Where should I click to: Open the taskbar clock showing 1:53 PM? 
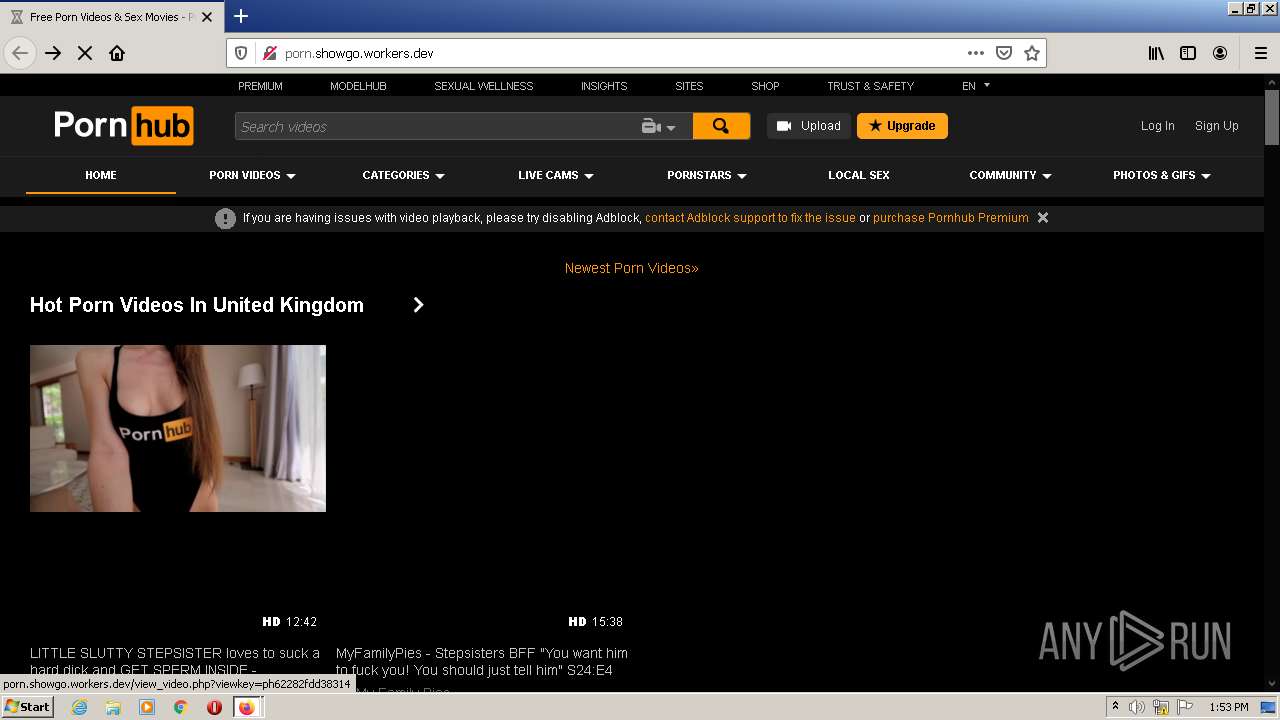tap(1228, 707)
